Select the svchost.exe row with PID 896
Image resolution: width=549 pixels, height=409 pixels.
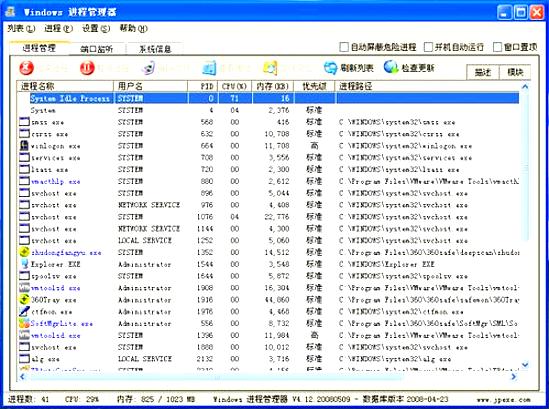pyautogui.click(x=268, y=193)
